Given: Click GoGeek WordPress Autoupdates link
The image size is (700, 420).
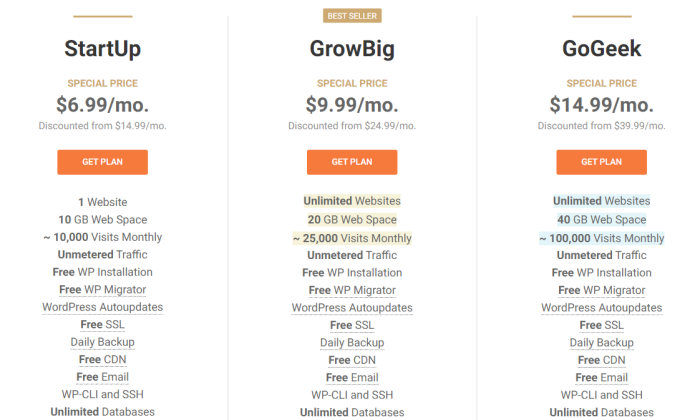Looking at the screenshot, I should click(602, 308).
